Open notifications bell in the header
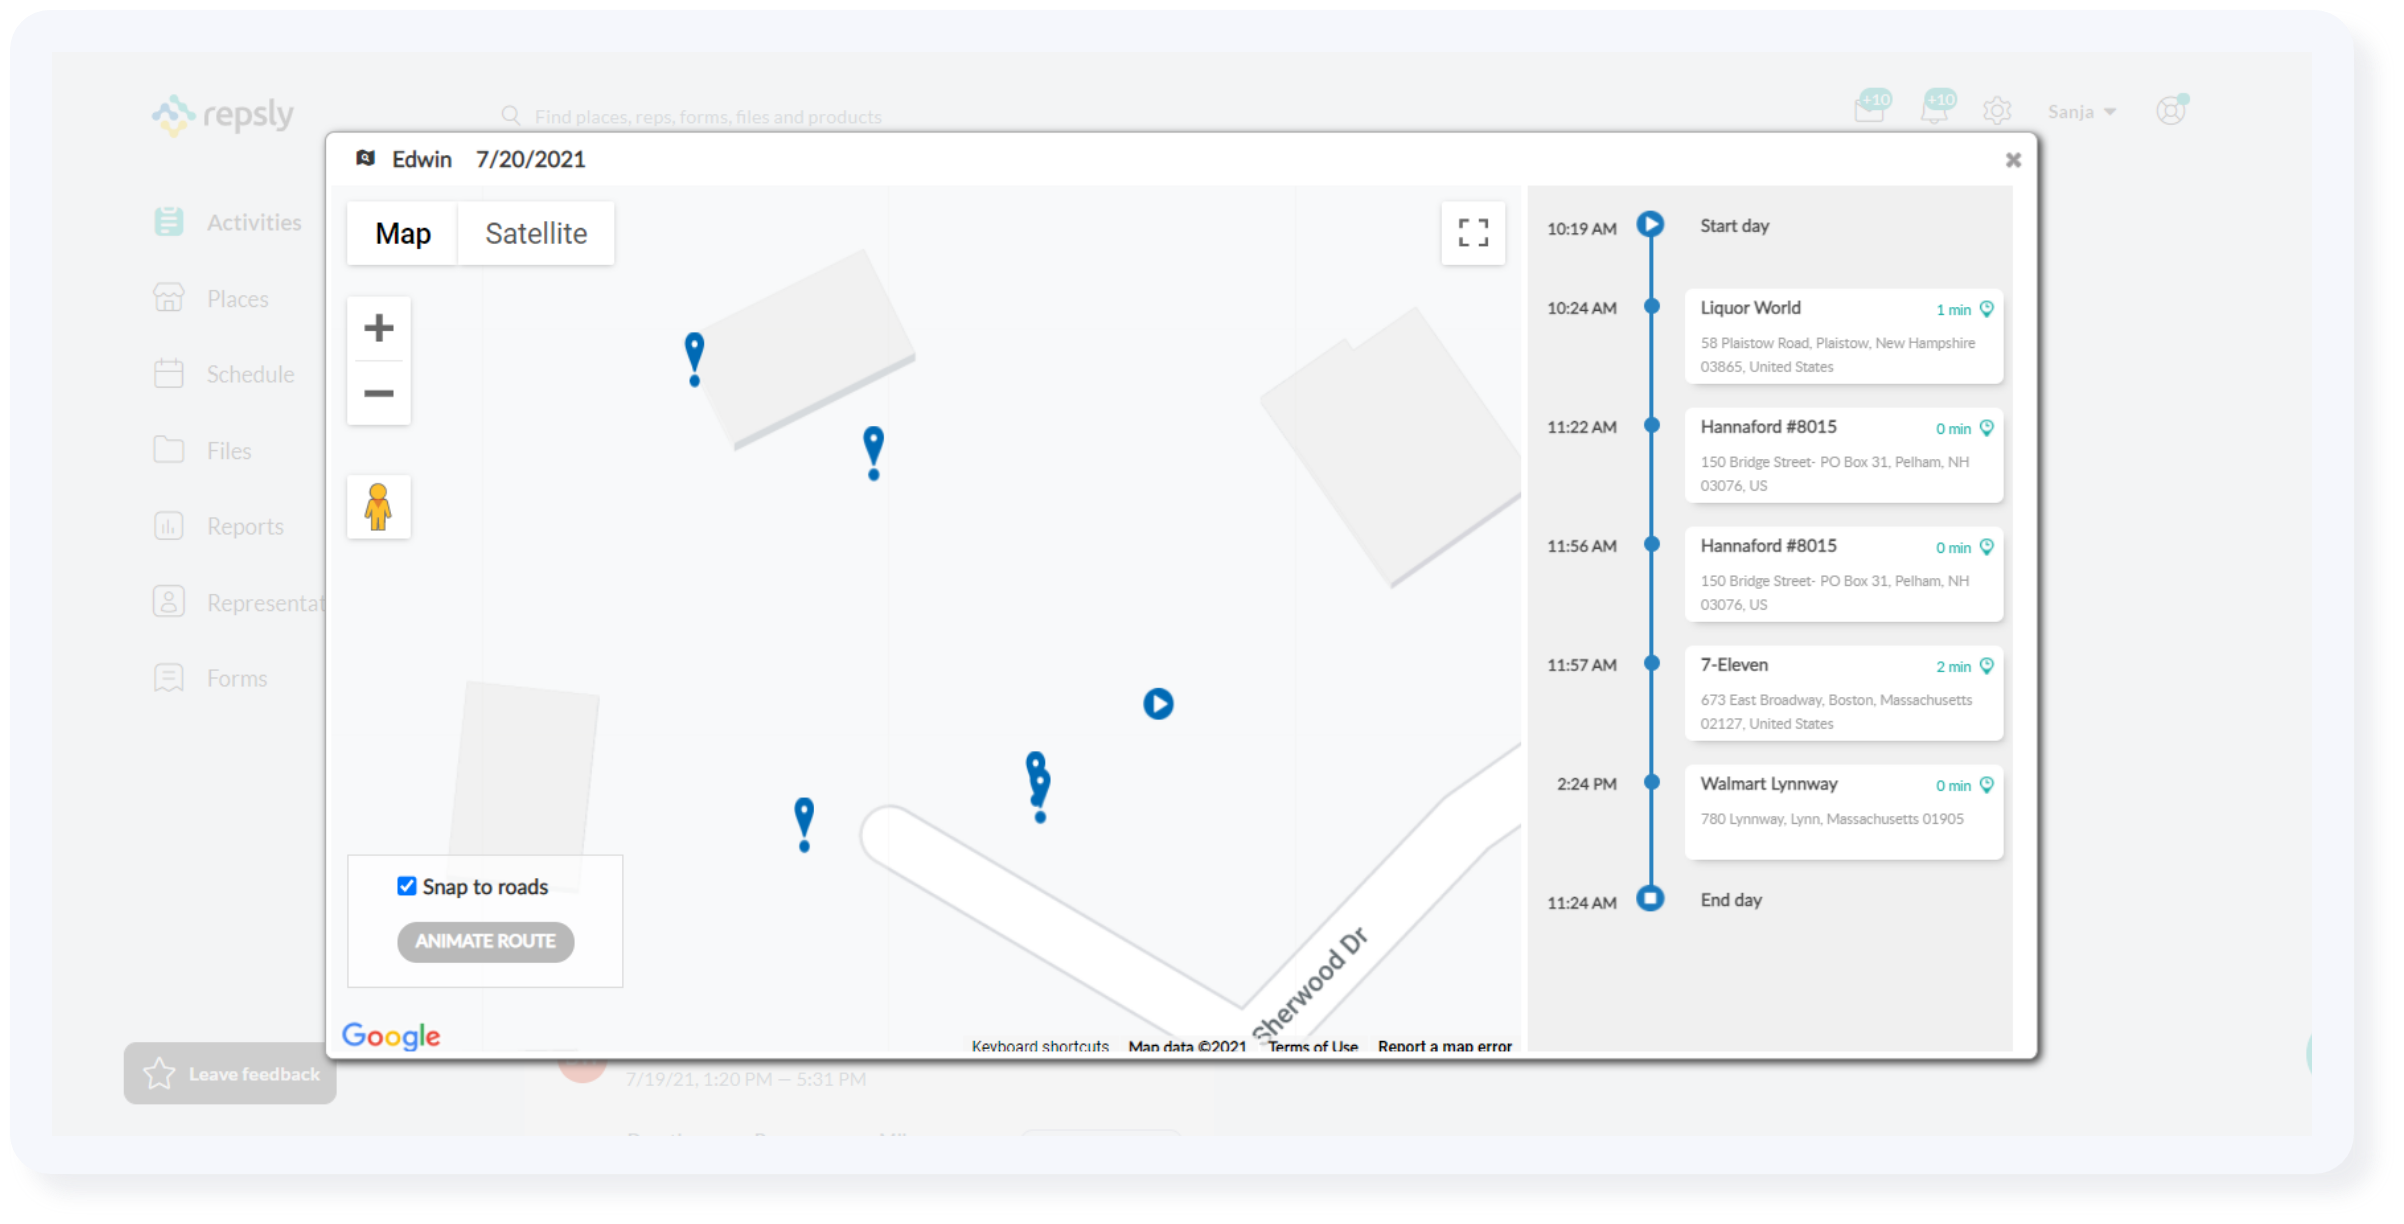Image resolution: width=2404 pixels, height=1224 pixels. coord(1935,108)
